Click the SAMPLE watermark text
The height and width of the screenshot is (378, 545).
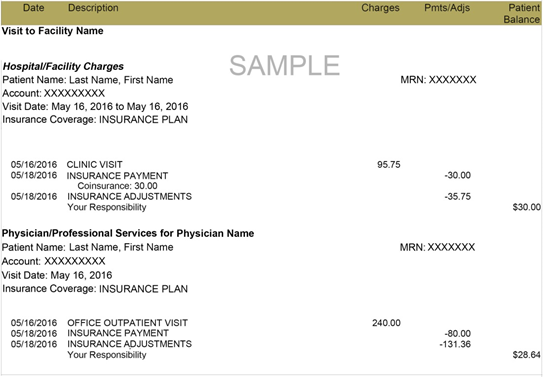285,65
